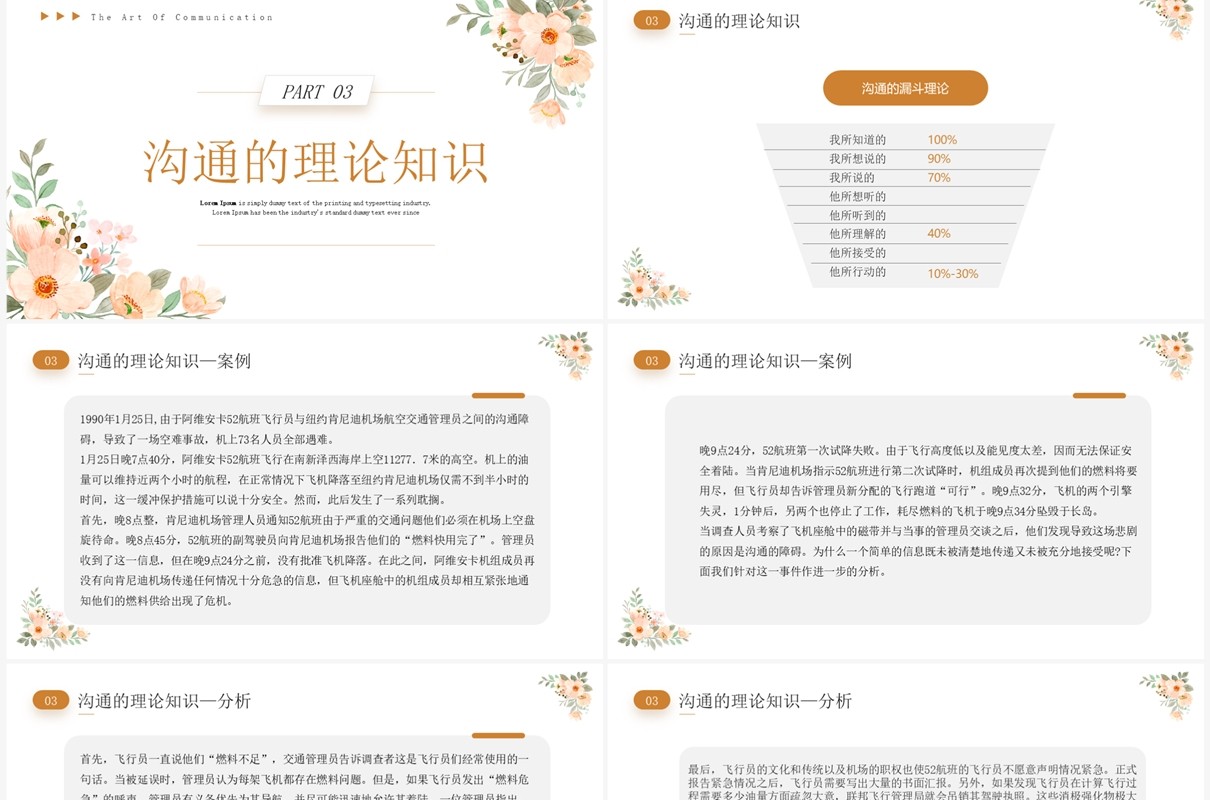Select funnel row '我所说的'

851,178
